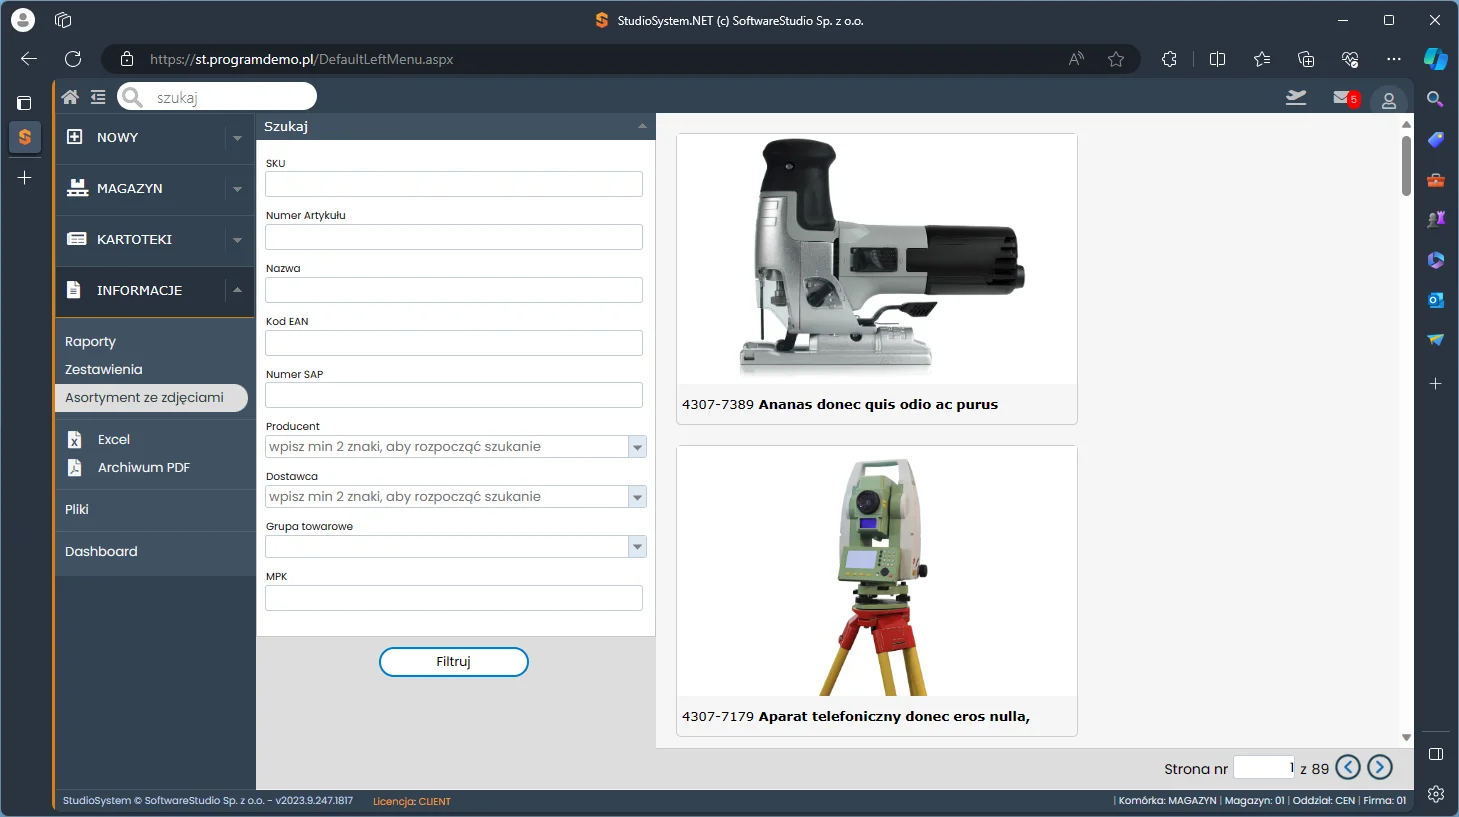Add page to favorites star

coord(1116,59)
